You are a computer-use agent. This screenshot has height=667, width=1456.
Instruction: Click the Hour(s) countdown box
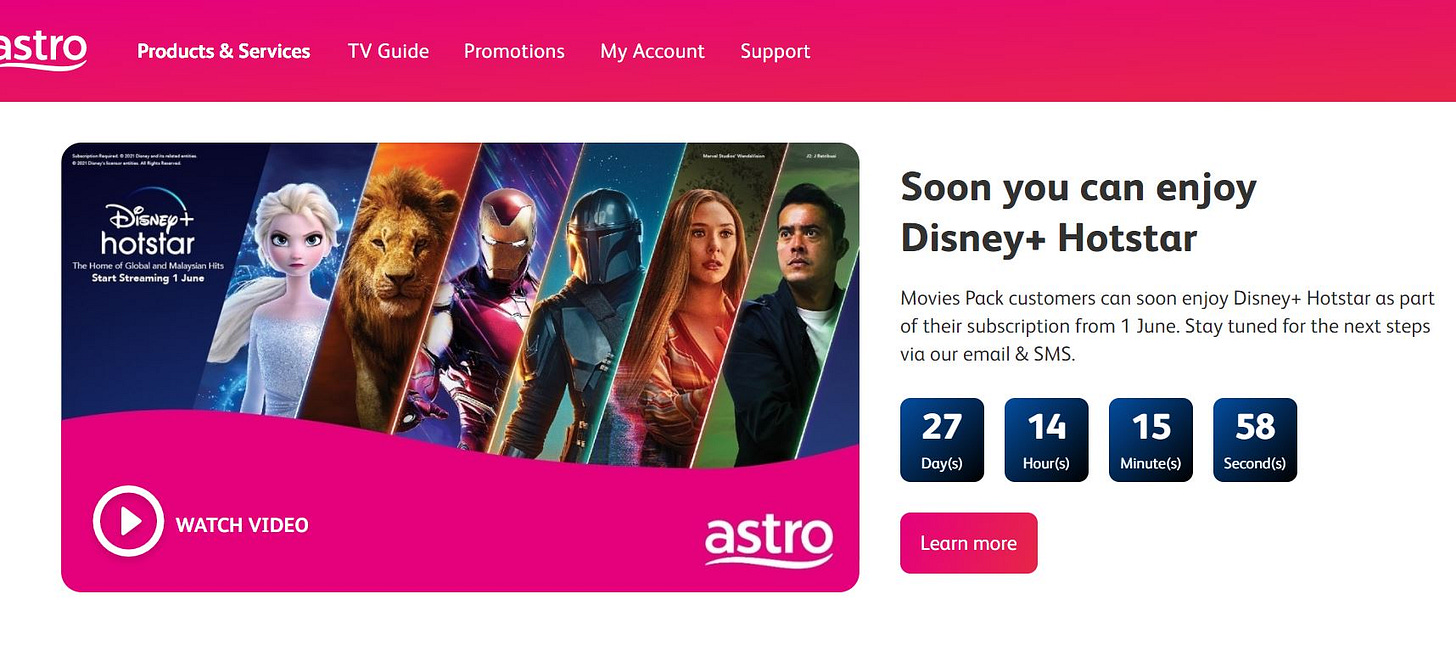(x=1046, y=440)
